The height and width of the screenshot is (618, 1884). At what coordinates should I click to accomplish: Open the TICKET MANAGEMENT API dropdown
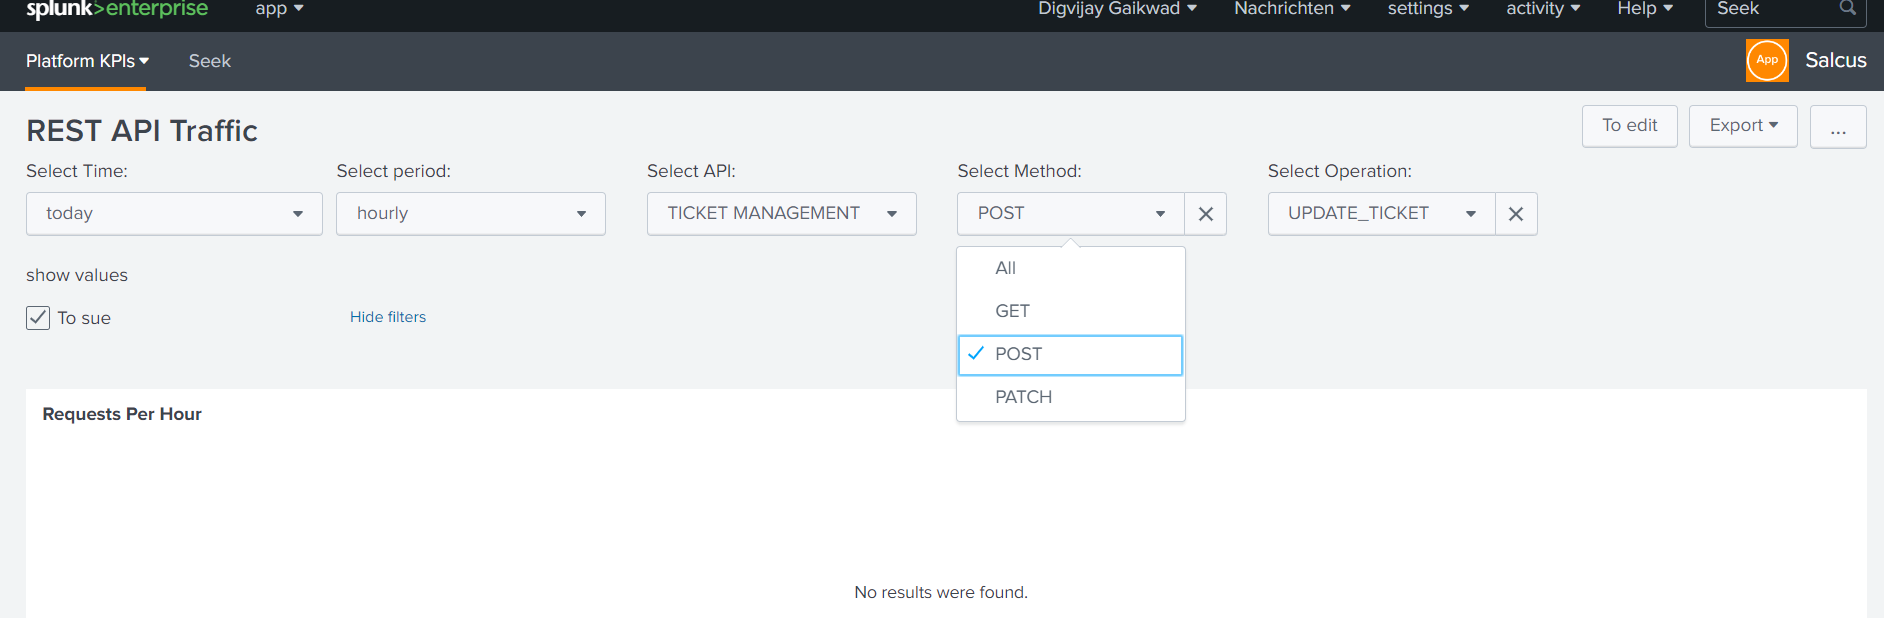781,214
